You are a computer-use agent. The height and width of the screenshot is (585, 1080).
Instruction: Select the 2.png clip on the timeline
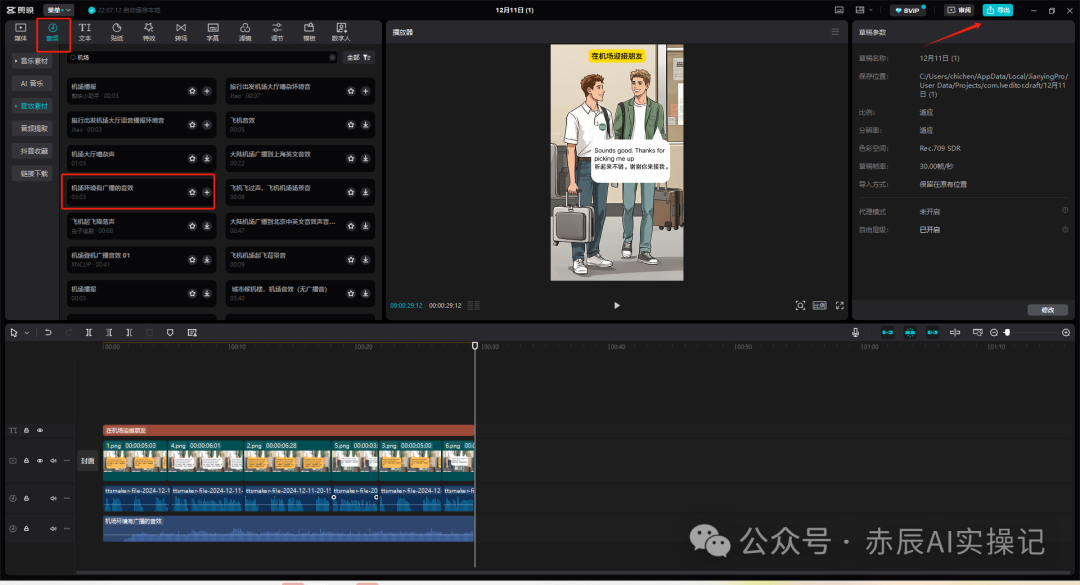[287, 460]
